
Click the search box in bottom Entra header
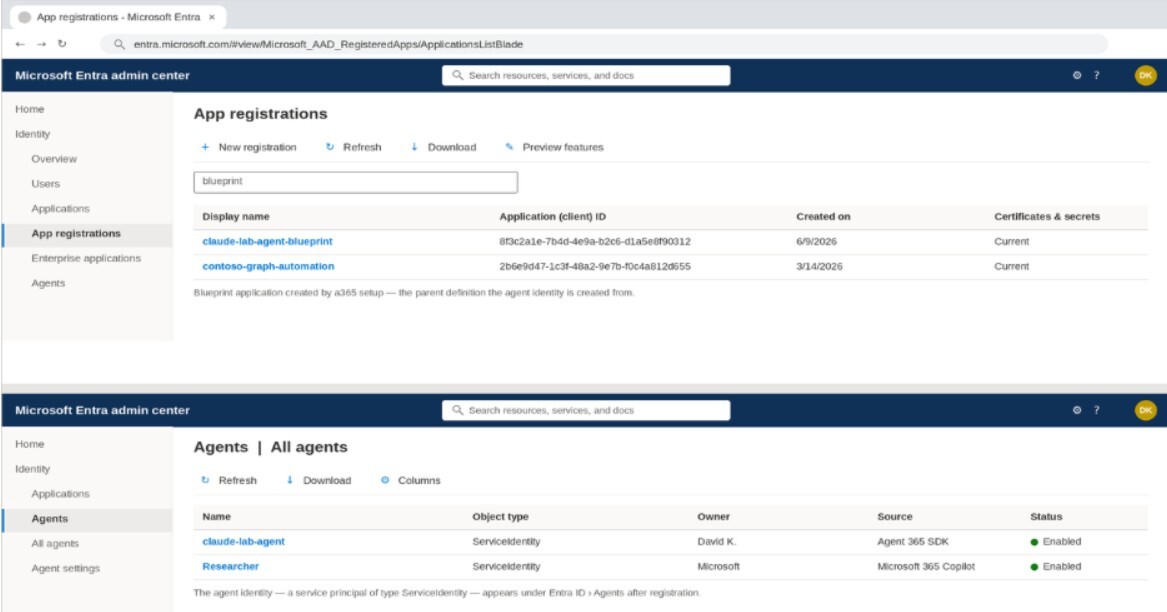(586, 410)
